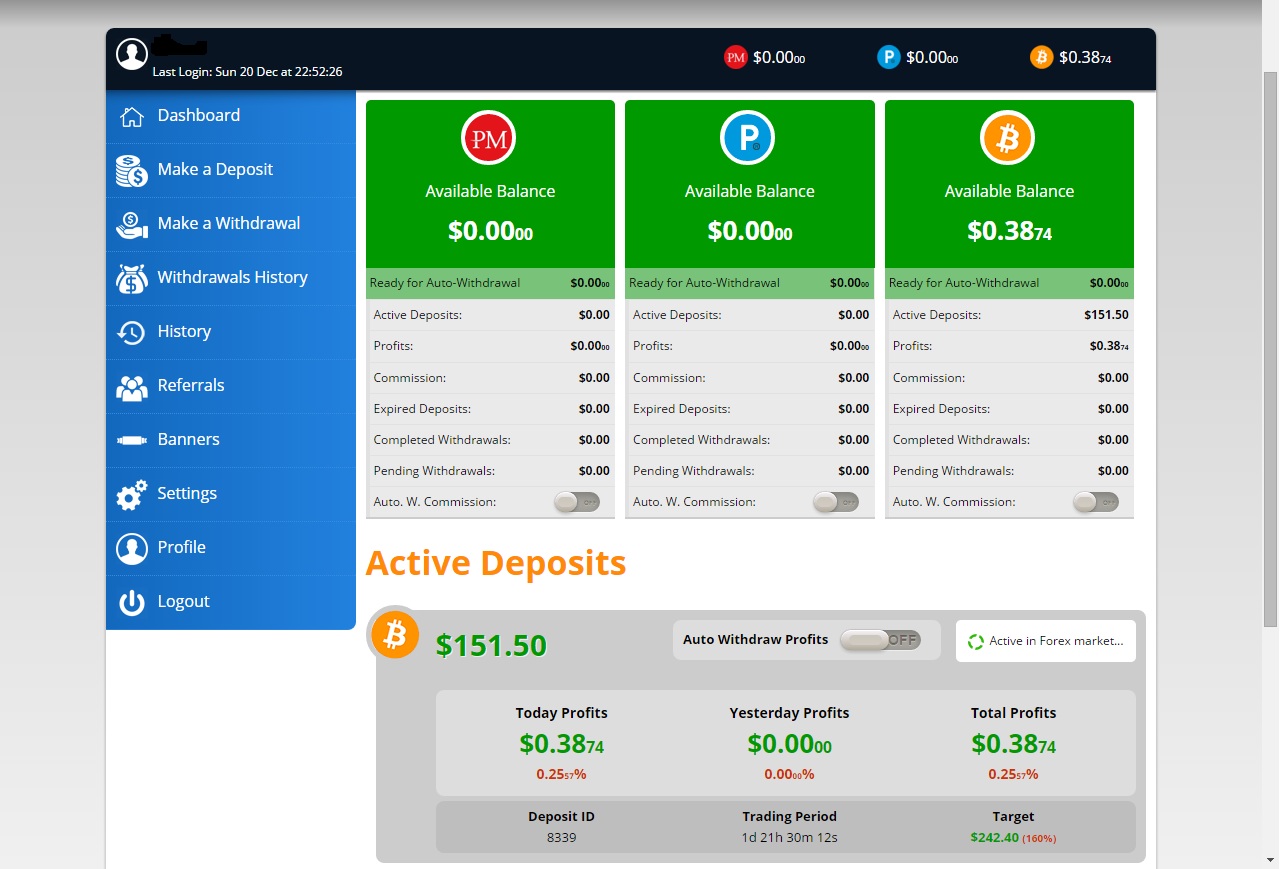Open the Banners menu item
1280x869 pixels.
pos(188,440)
